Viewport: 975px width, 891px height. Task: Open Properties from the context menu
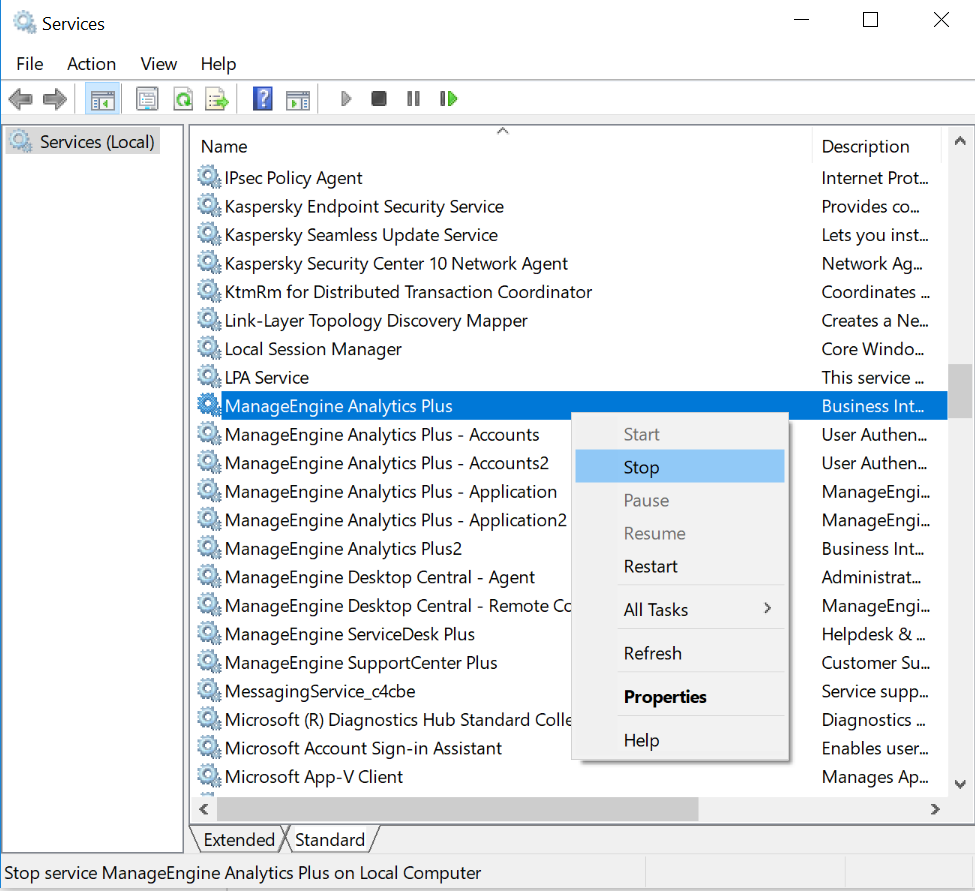coord(665,697)
